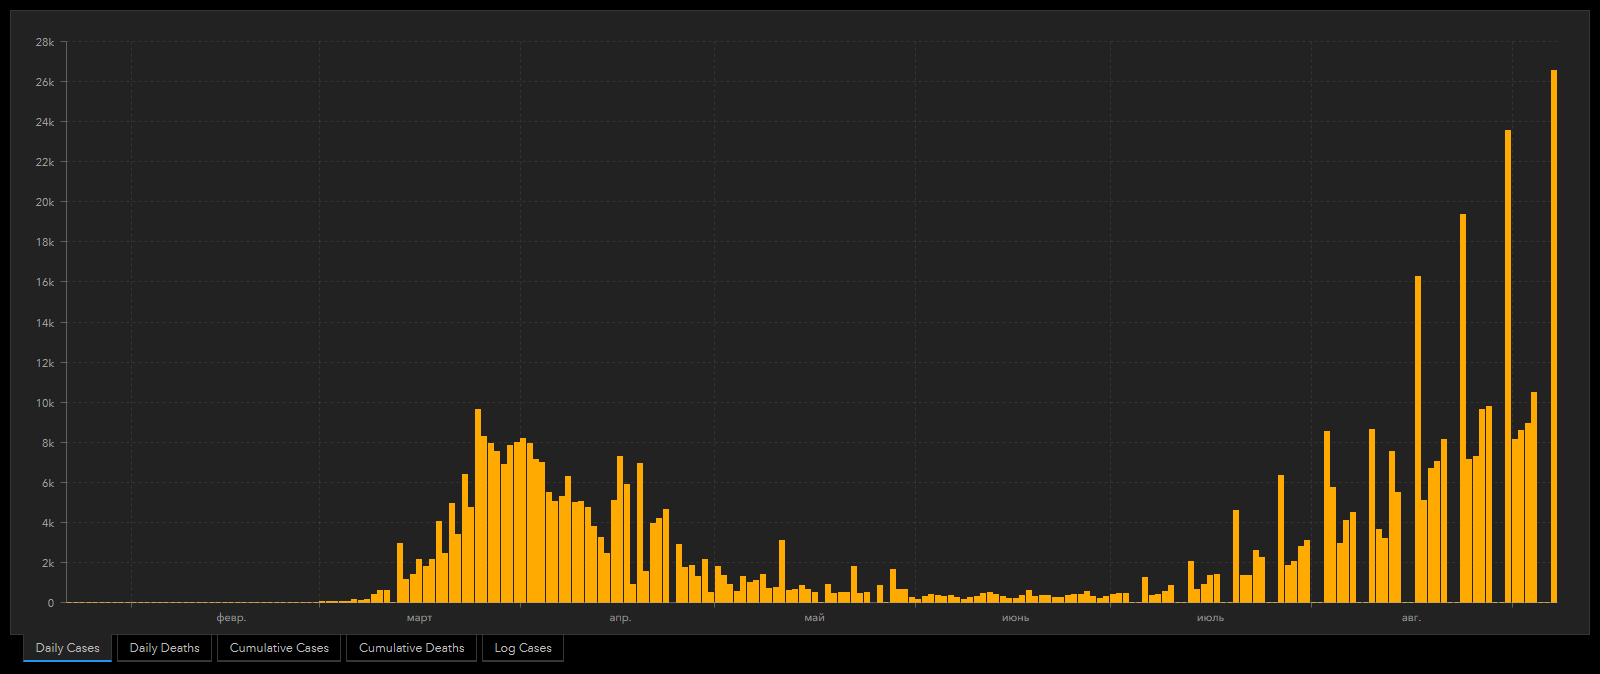Switch to the Daily Cases tab
The width and height of the screenshot is (1600, 674).
click(67, 648)
